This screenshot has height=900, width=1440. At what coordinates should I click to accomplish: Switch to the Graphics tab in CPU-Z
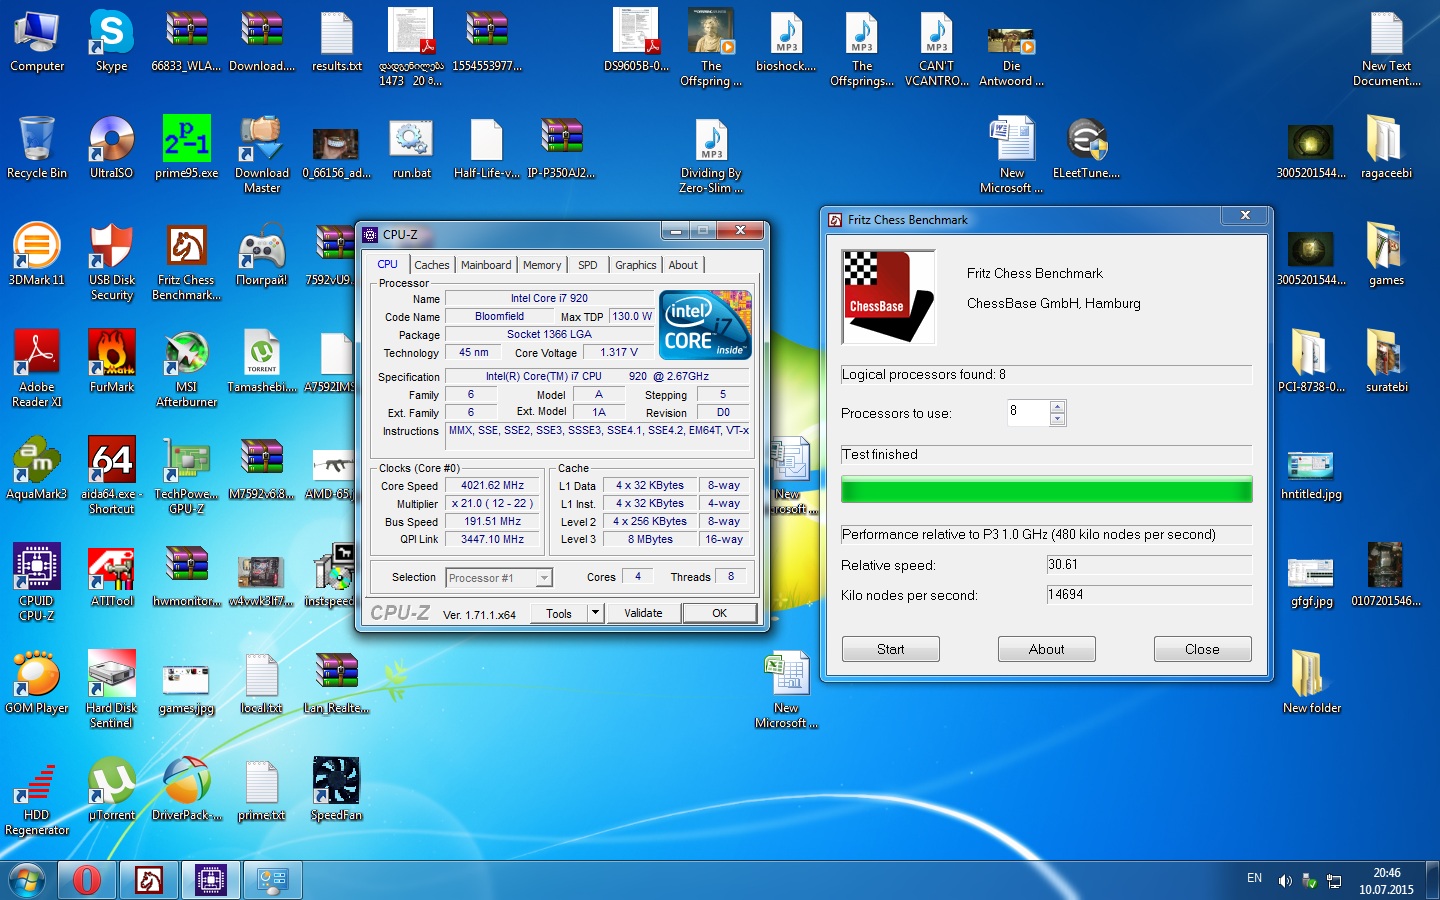tap(636, 265)
